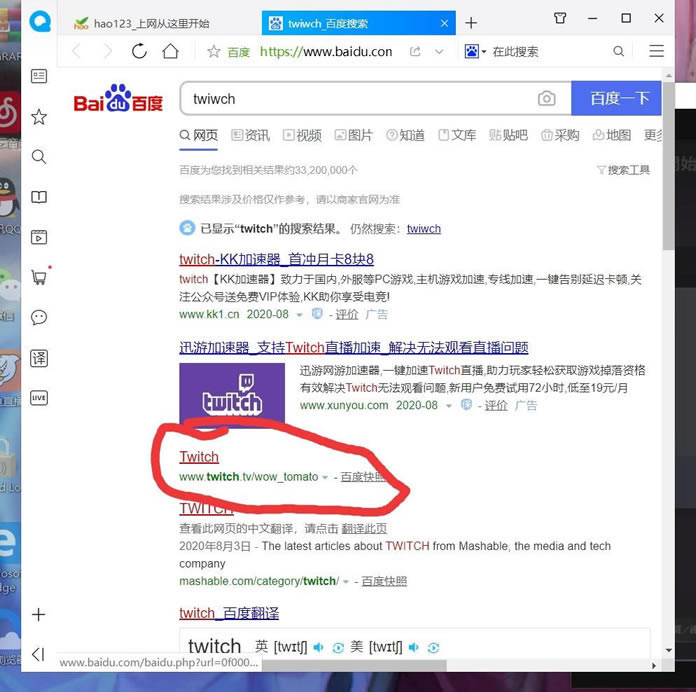Search instead for twiwch link
The image size is (696, 692).
424,229
